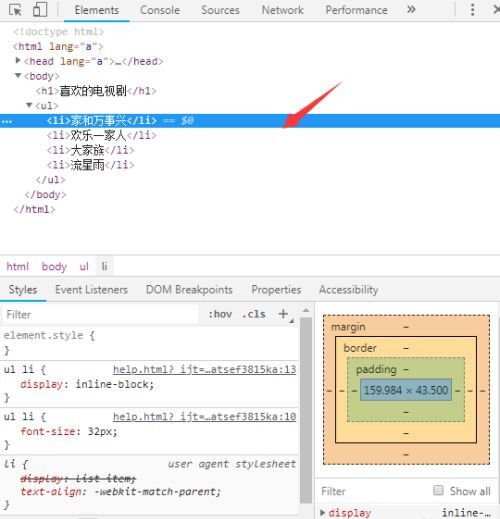500x519 pixels.
Task: Open the actions ellipsis on selected row
Action: tap(7, 122)
